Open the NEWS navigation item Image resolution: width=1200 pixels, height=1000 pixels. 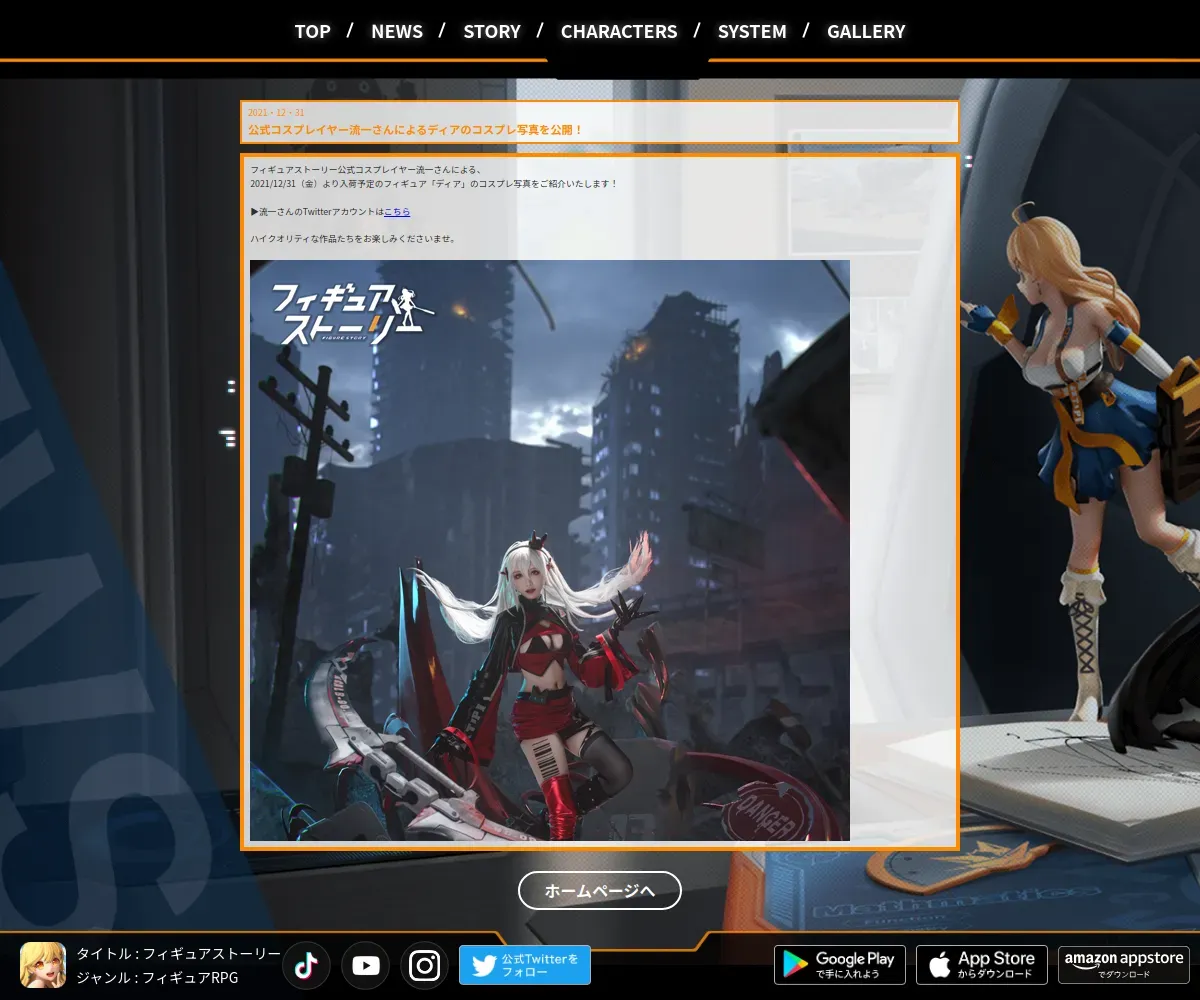(397, 31)
